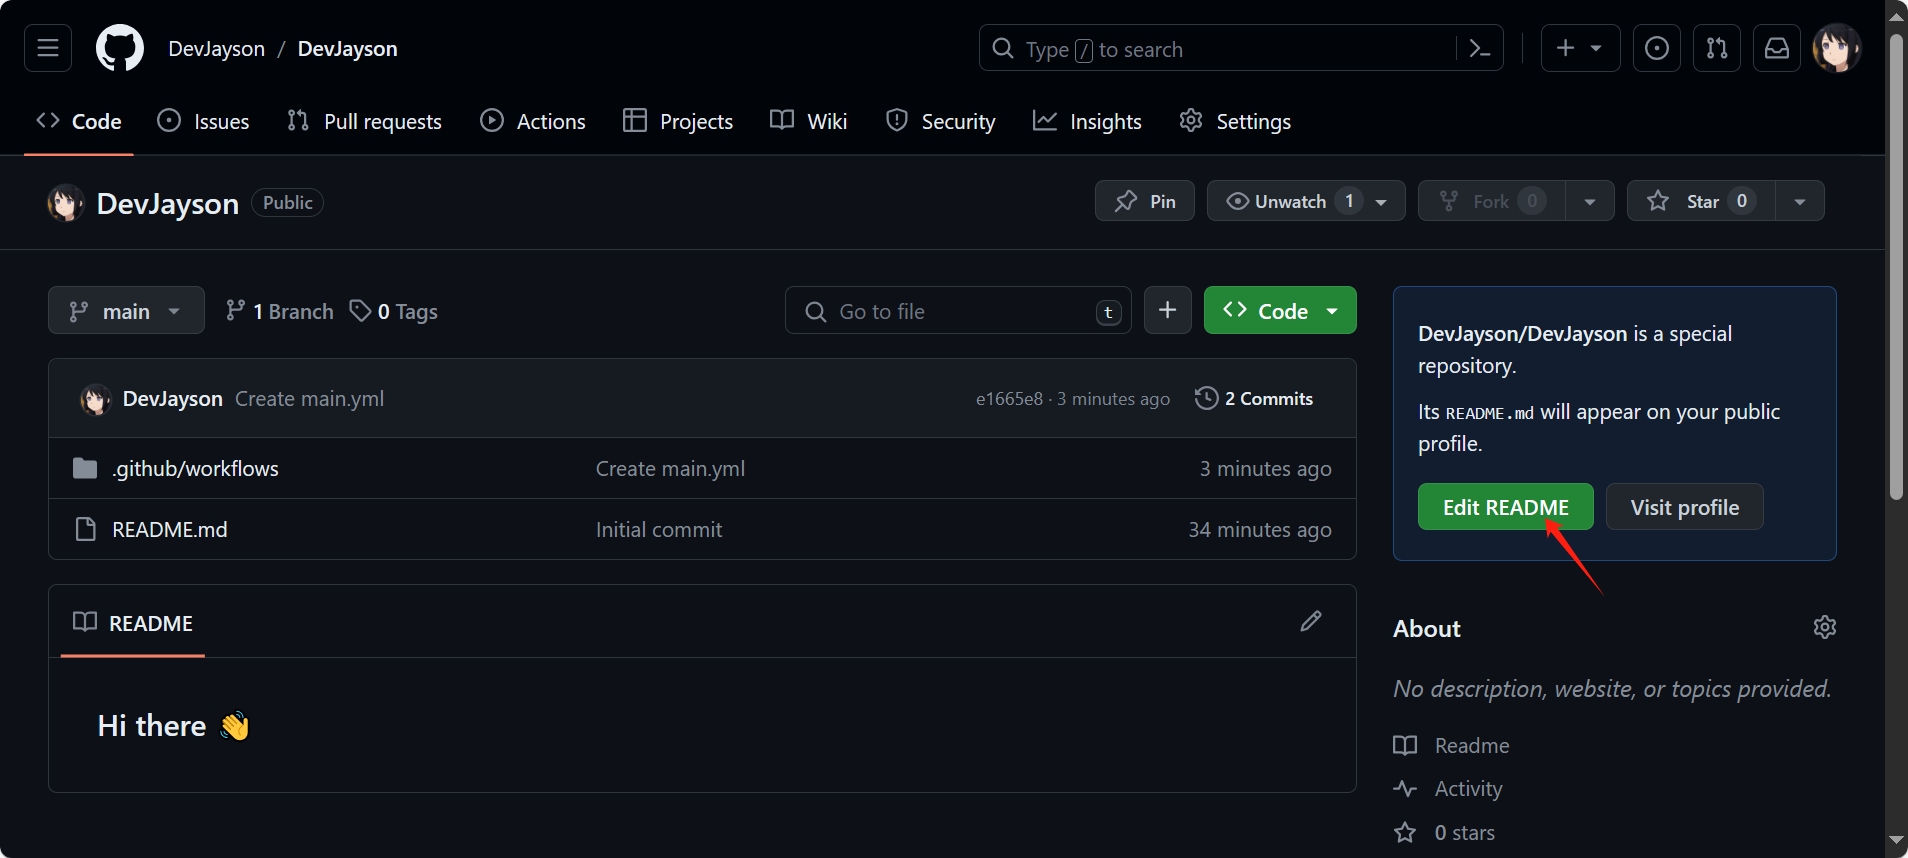Screen dimensions: 1908x858
Task: Click the scrollbar down arrow
Action: 1896,840
